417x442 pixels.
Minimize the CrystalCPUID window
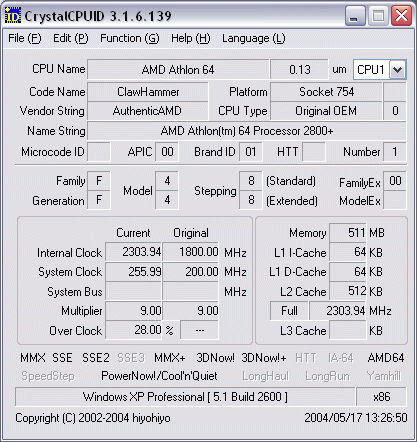[354, 16]
